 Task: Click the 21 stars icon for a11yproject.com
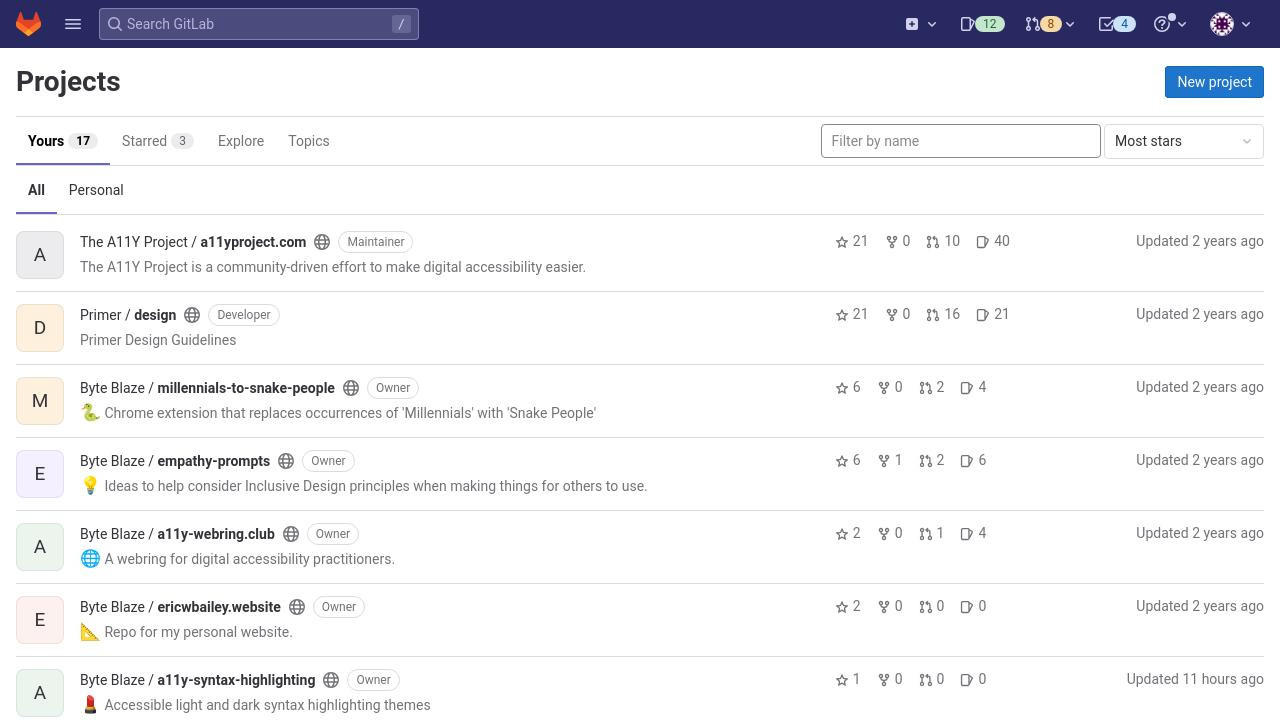click(852, 242)
